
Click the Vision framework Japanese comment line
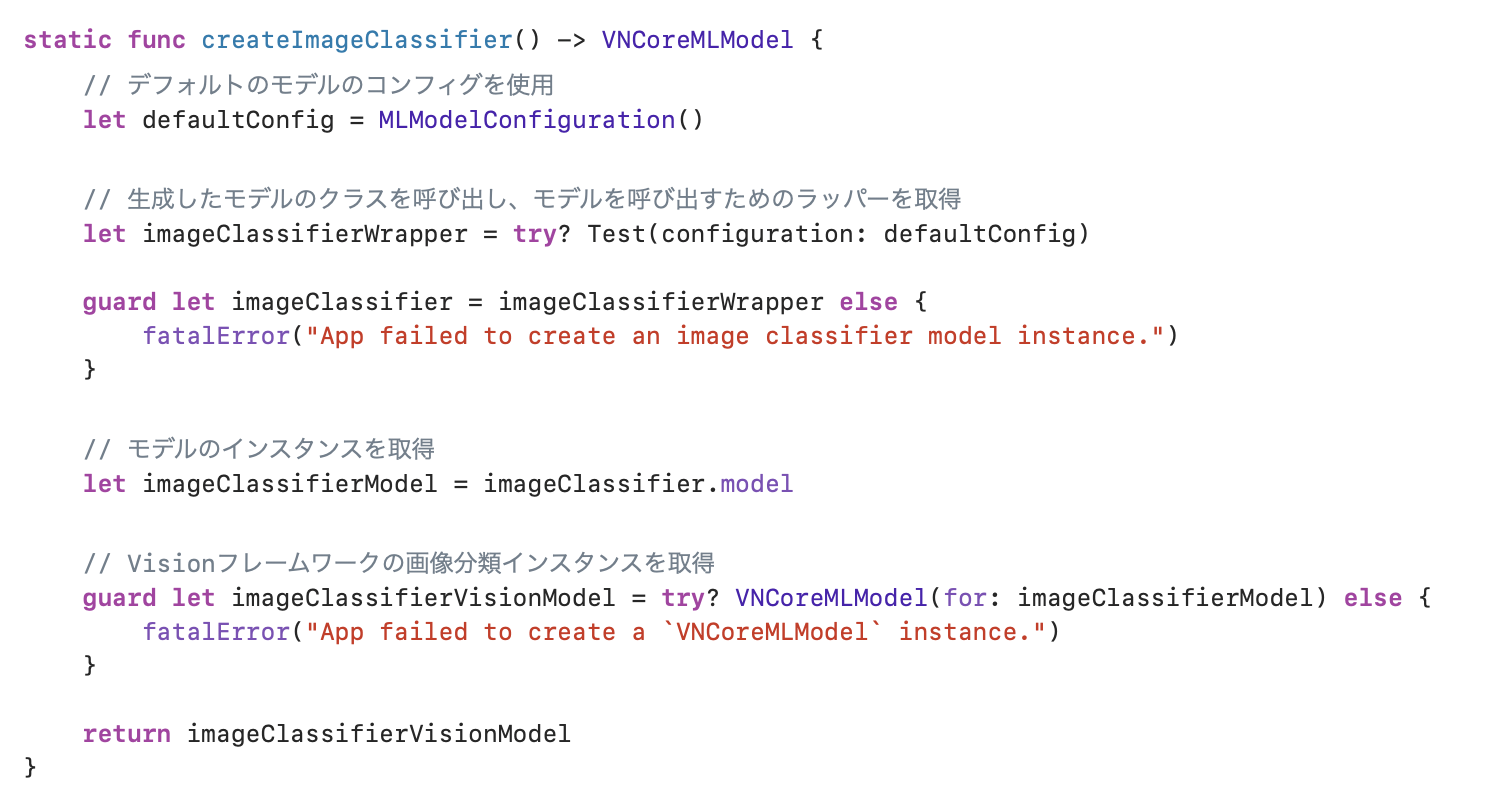click(x=399, y=562)
